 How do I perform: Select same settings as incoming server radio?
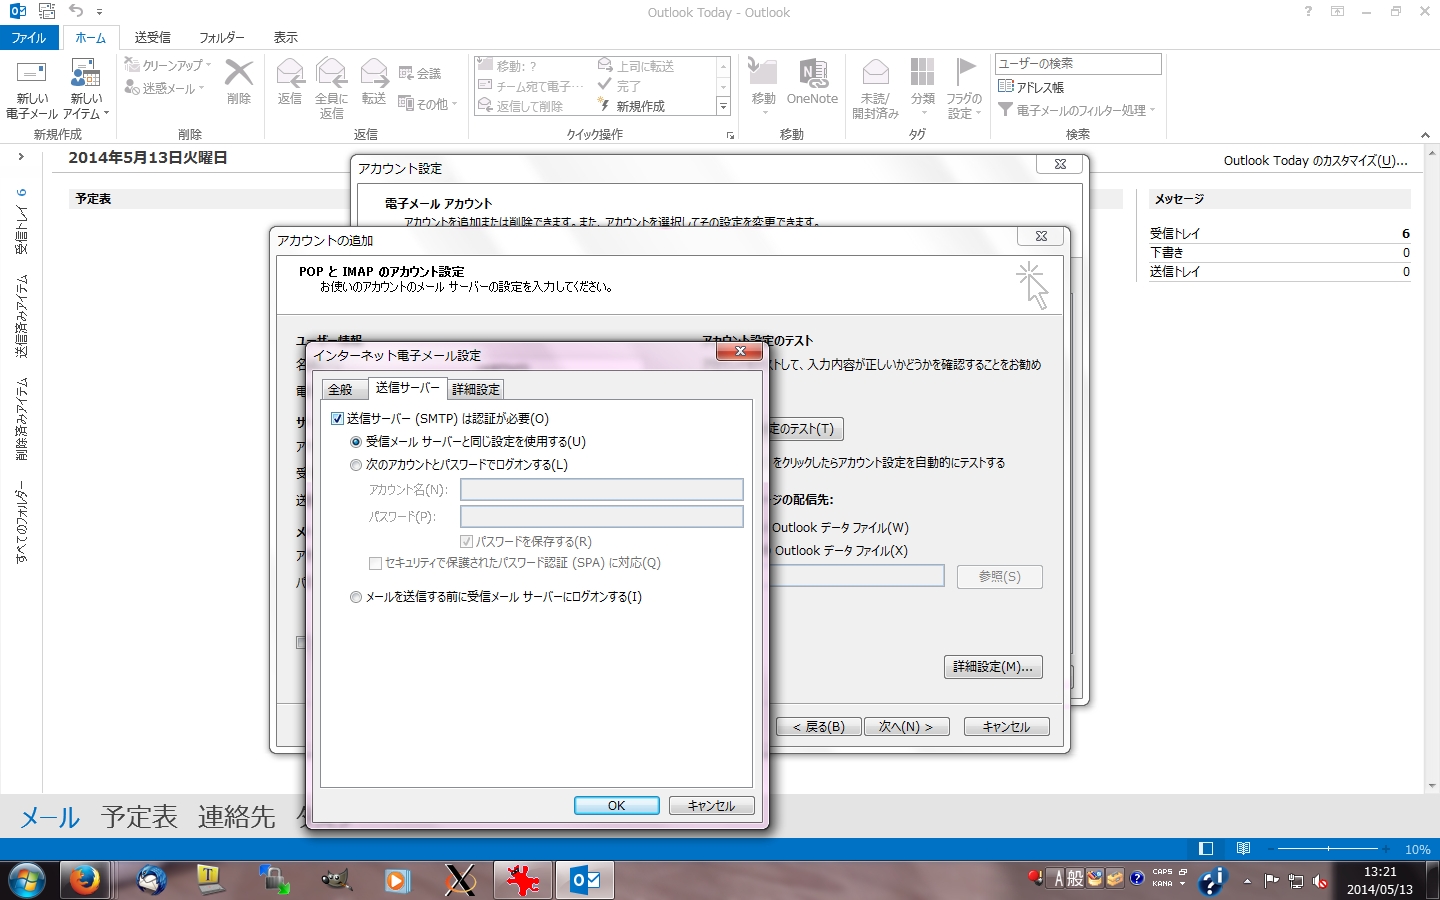tap(356, 442)
